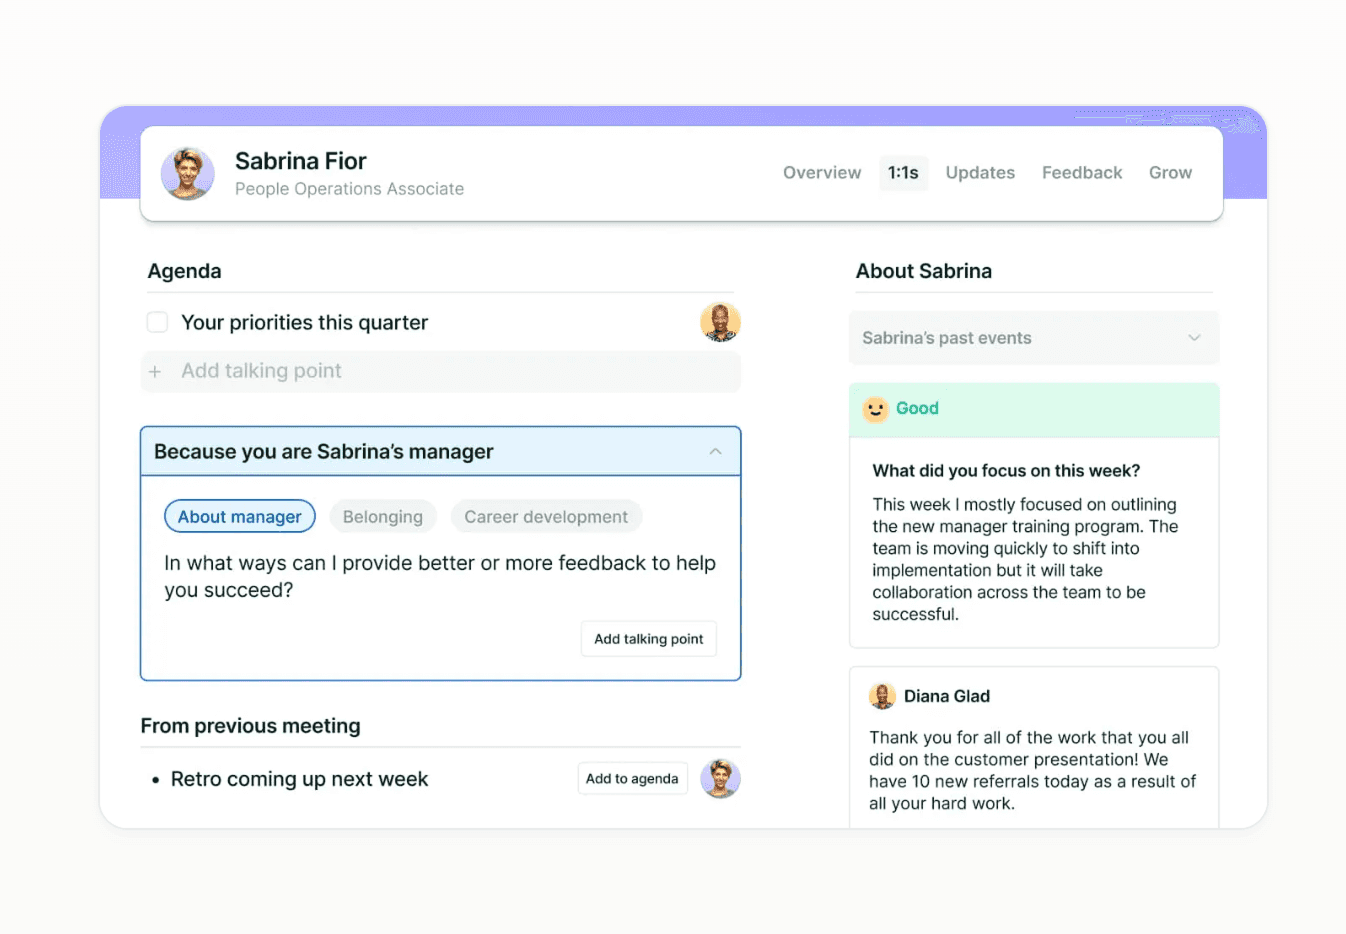Screen dimensions: 1346x934
Task: Click the 'Agenda' heading
Action: pos(185,271)
